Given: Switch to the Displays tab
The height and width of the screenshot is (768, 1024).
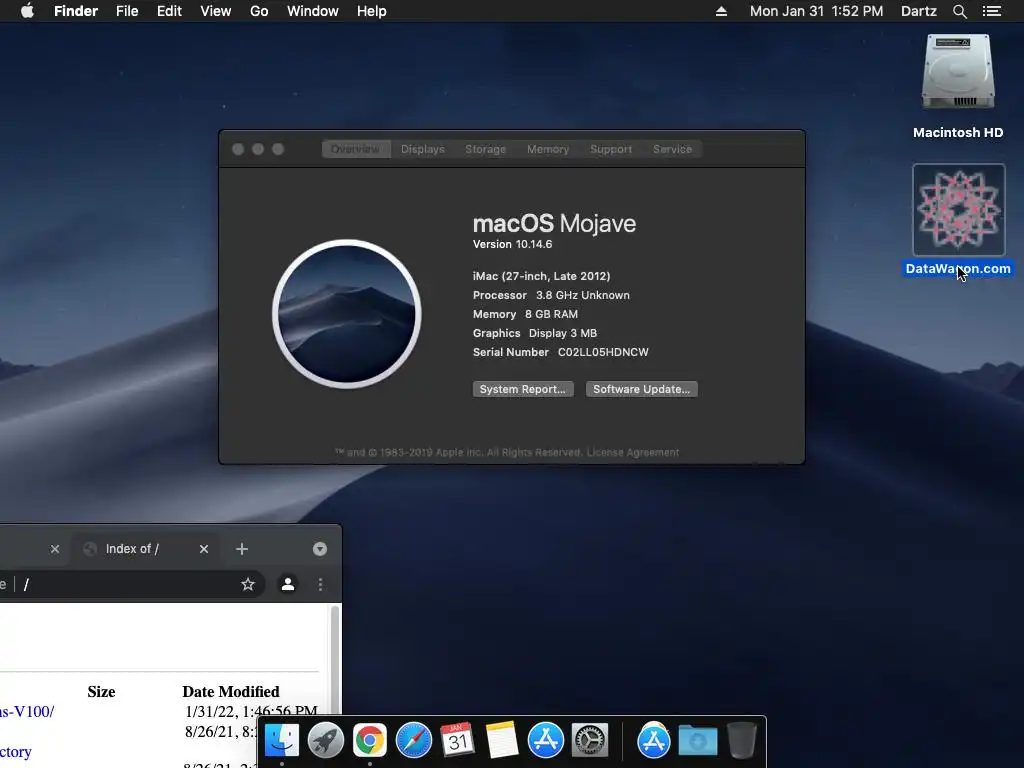Looking at the screenshot, I should click(x=423, y=149).
